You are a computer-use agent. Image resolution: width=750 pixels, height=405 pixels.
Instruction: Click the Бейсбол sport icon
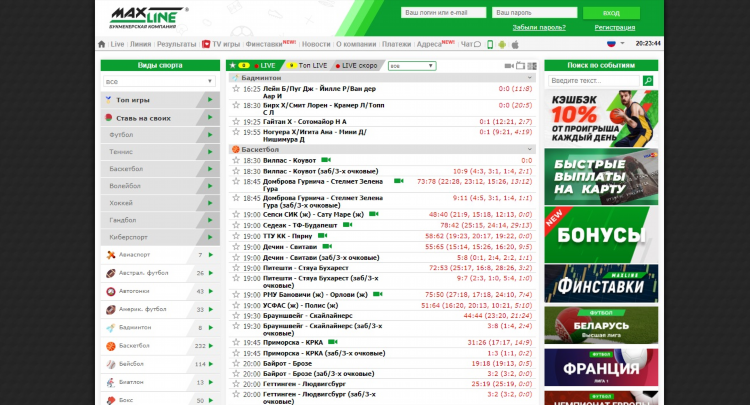point(111,364)
